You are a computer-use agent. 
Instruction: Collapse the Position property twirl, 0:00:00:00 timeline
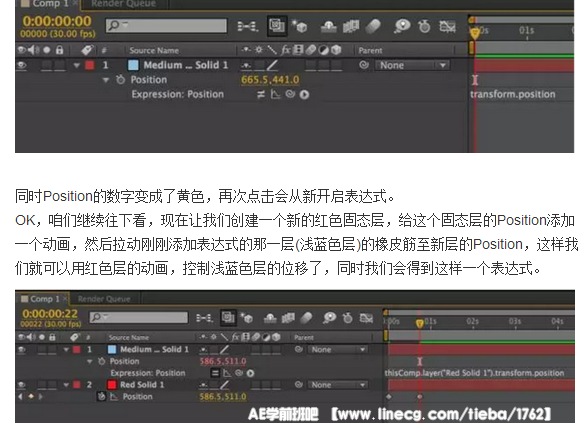(x=106, y=80)
